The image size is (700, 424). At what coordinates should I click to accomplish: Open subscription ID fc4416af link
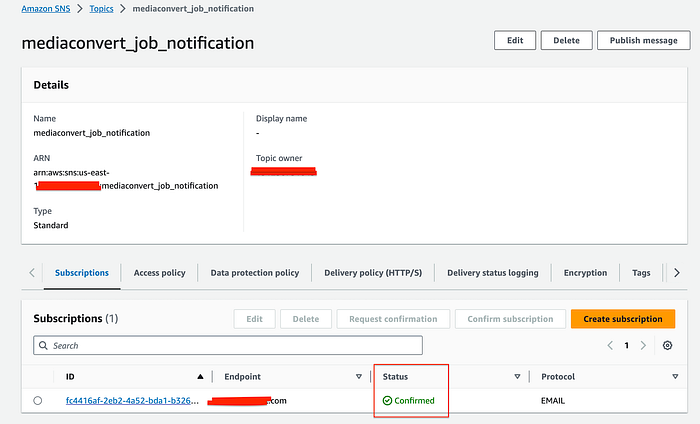(132, 401)
